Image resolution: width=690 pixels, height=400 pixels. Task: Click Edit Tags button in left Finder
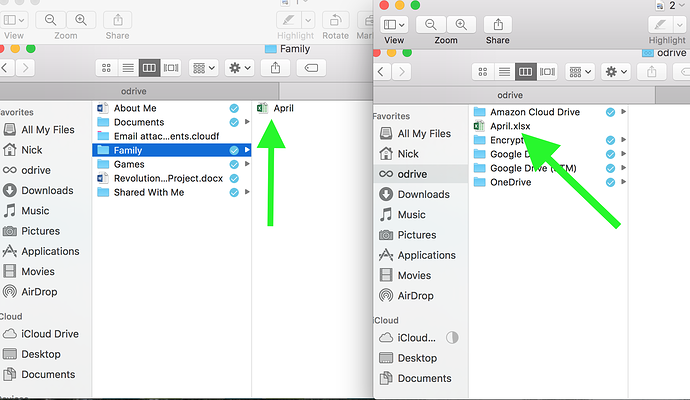click(311, 68)
